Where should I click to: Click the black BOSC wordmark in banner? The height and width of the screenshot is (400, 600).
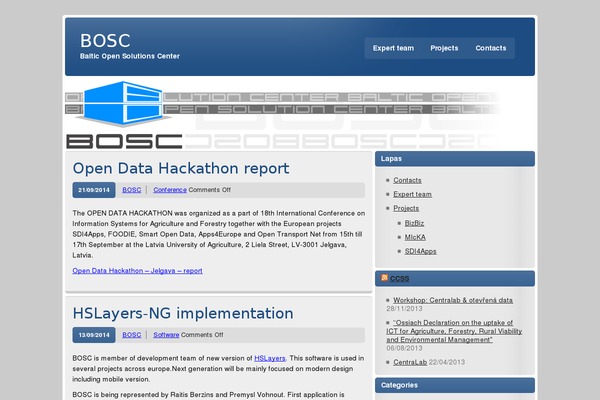tap(124, 141)
